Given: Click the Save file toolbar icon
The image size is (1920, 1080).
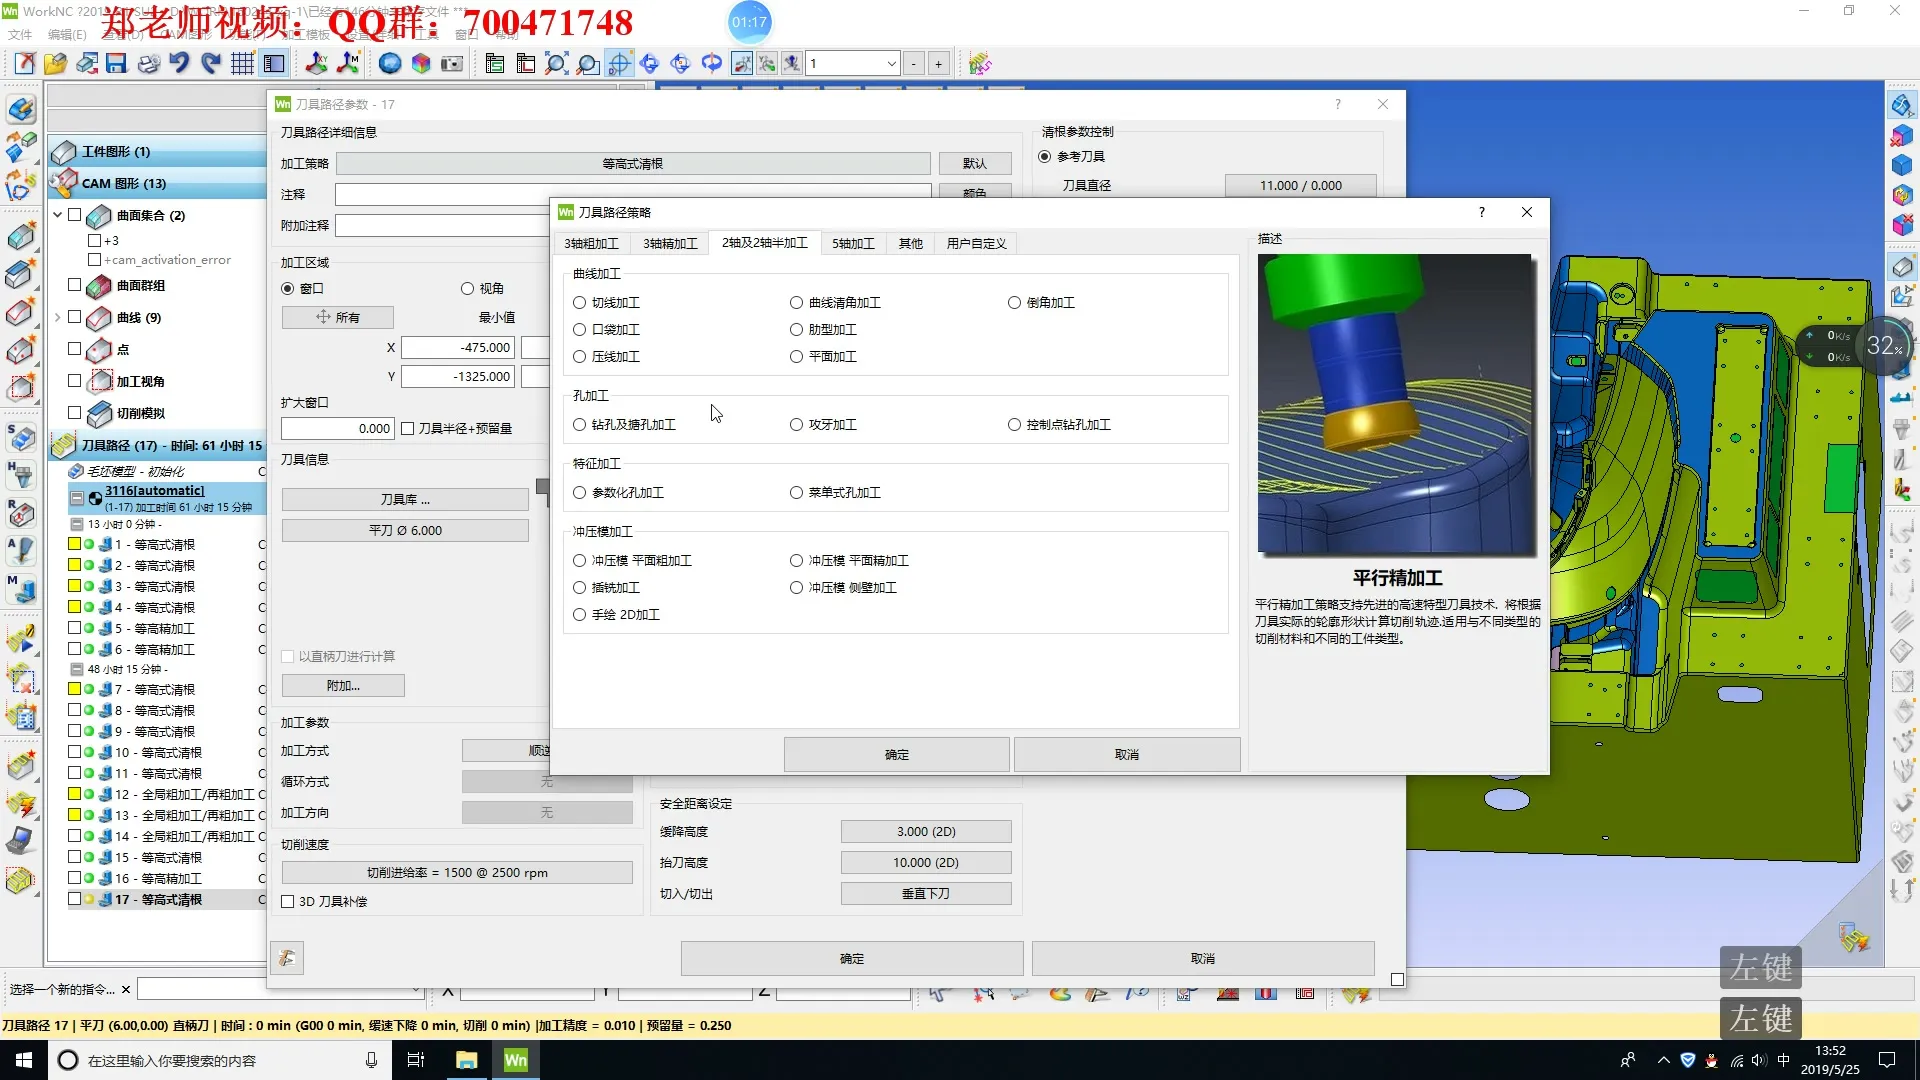Looking at the screenshot, I should point(117,64).
